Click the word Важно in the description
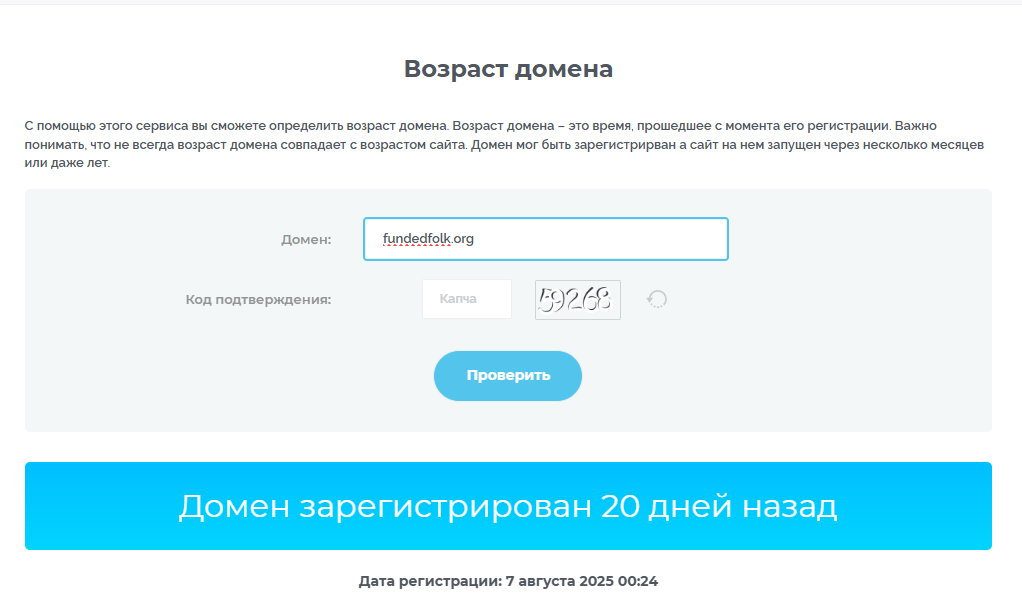This screenshot has height=609, width=1022. 915,126
